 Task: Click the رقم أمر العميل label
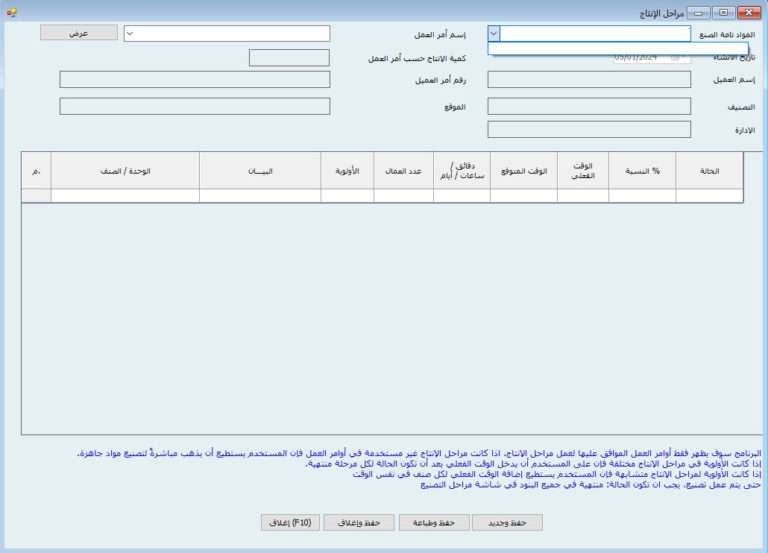click(x=440, y=80)
